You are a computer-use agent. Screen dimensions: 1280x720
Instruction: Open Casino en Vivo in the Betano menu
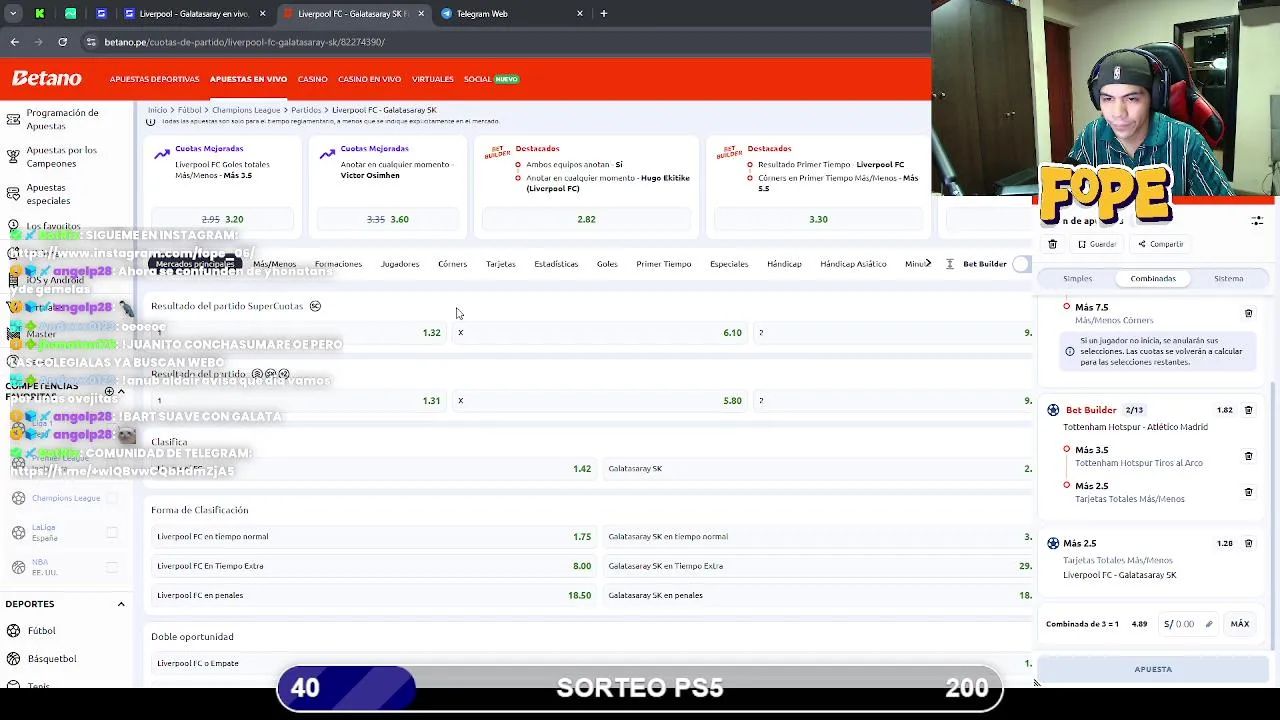point(369,79)
